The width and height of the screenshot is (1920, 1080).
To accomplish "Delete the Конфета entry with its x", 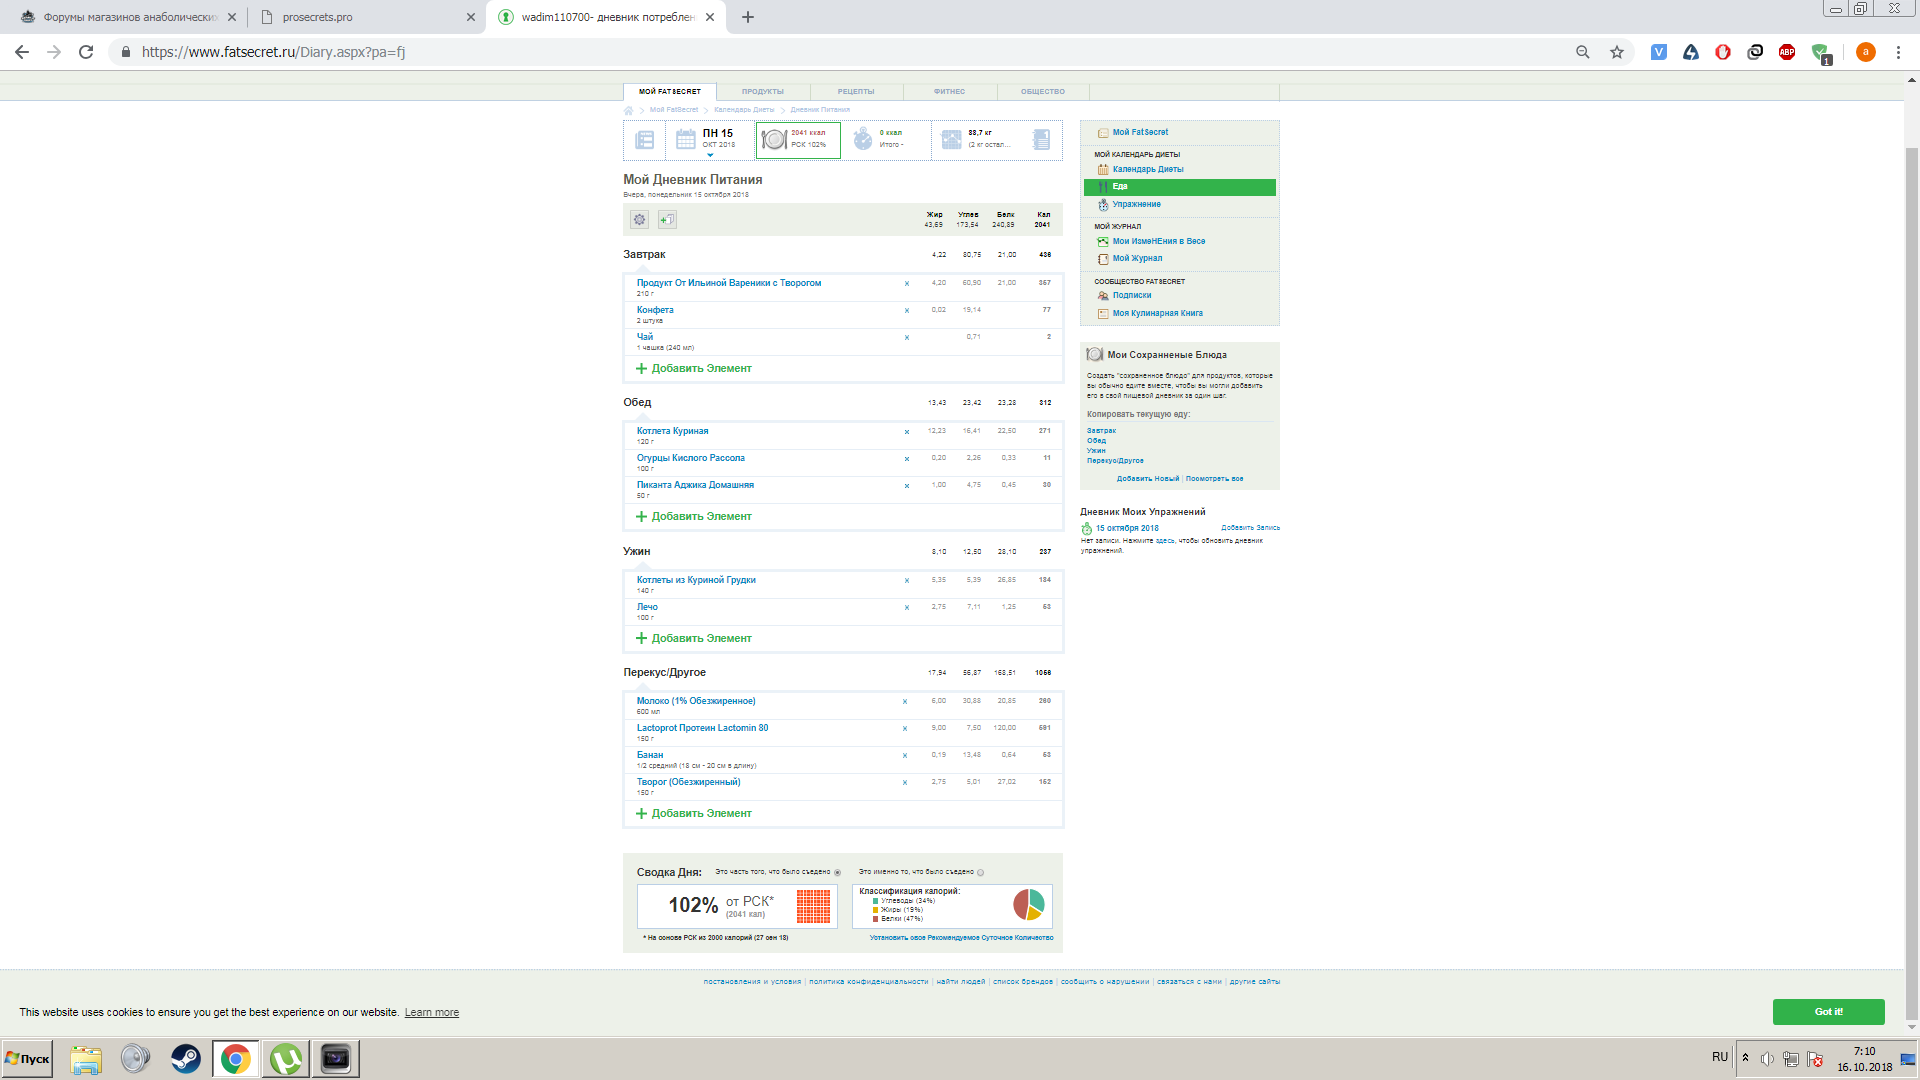I will coord(907,311).
